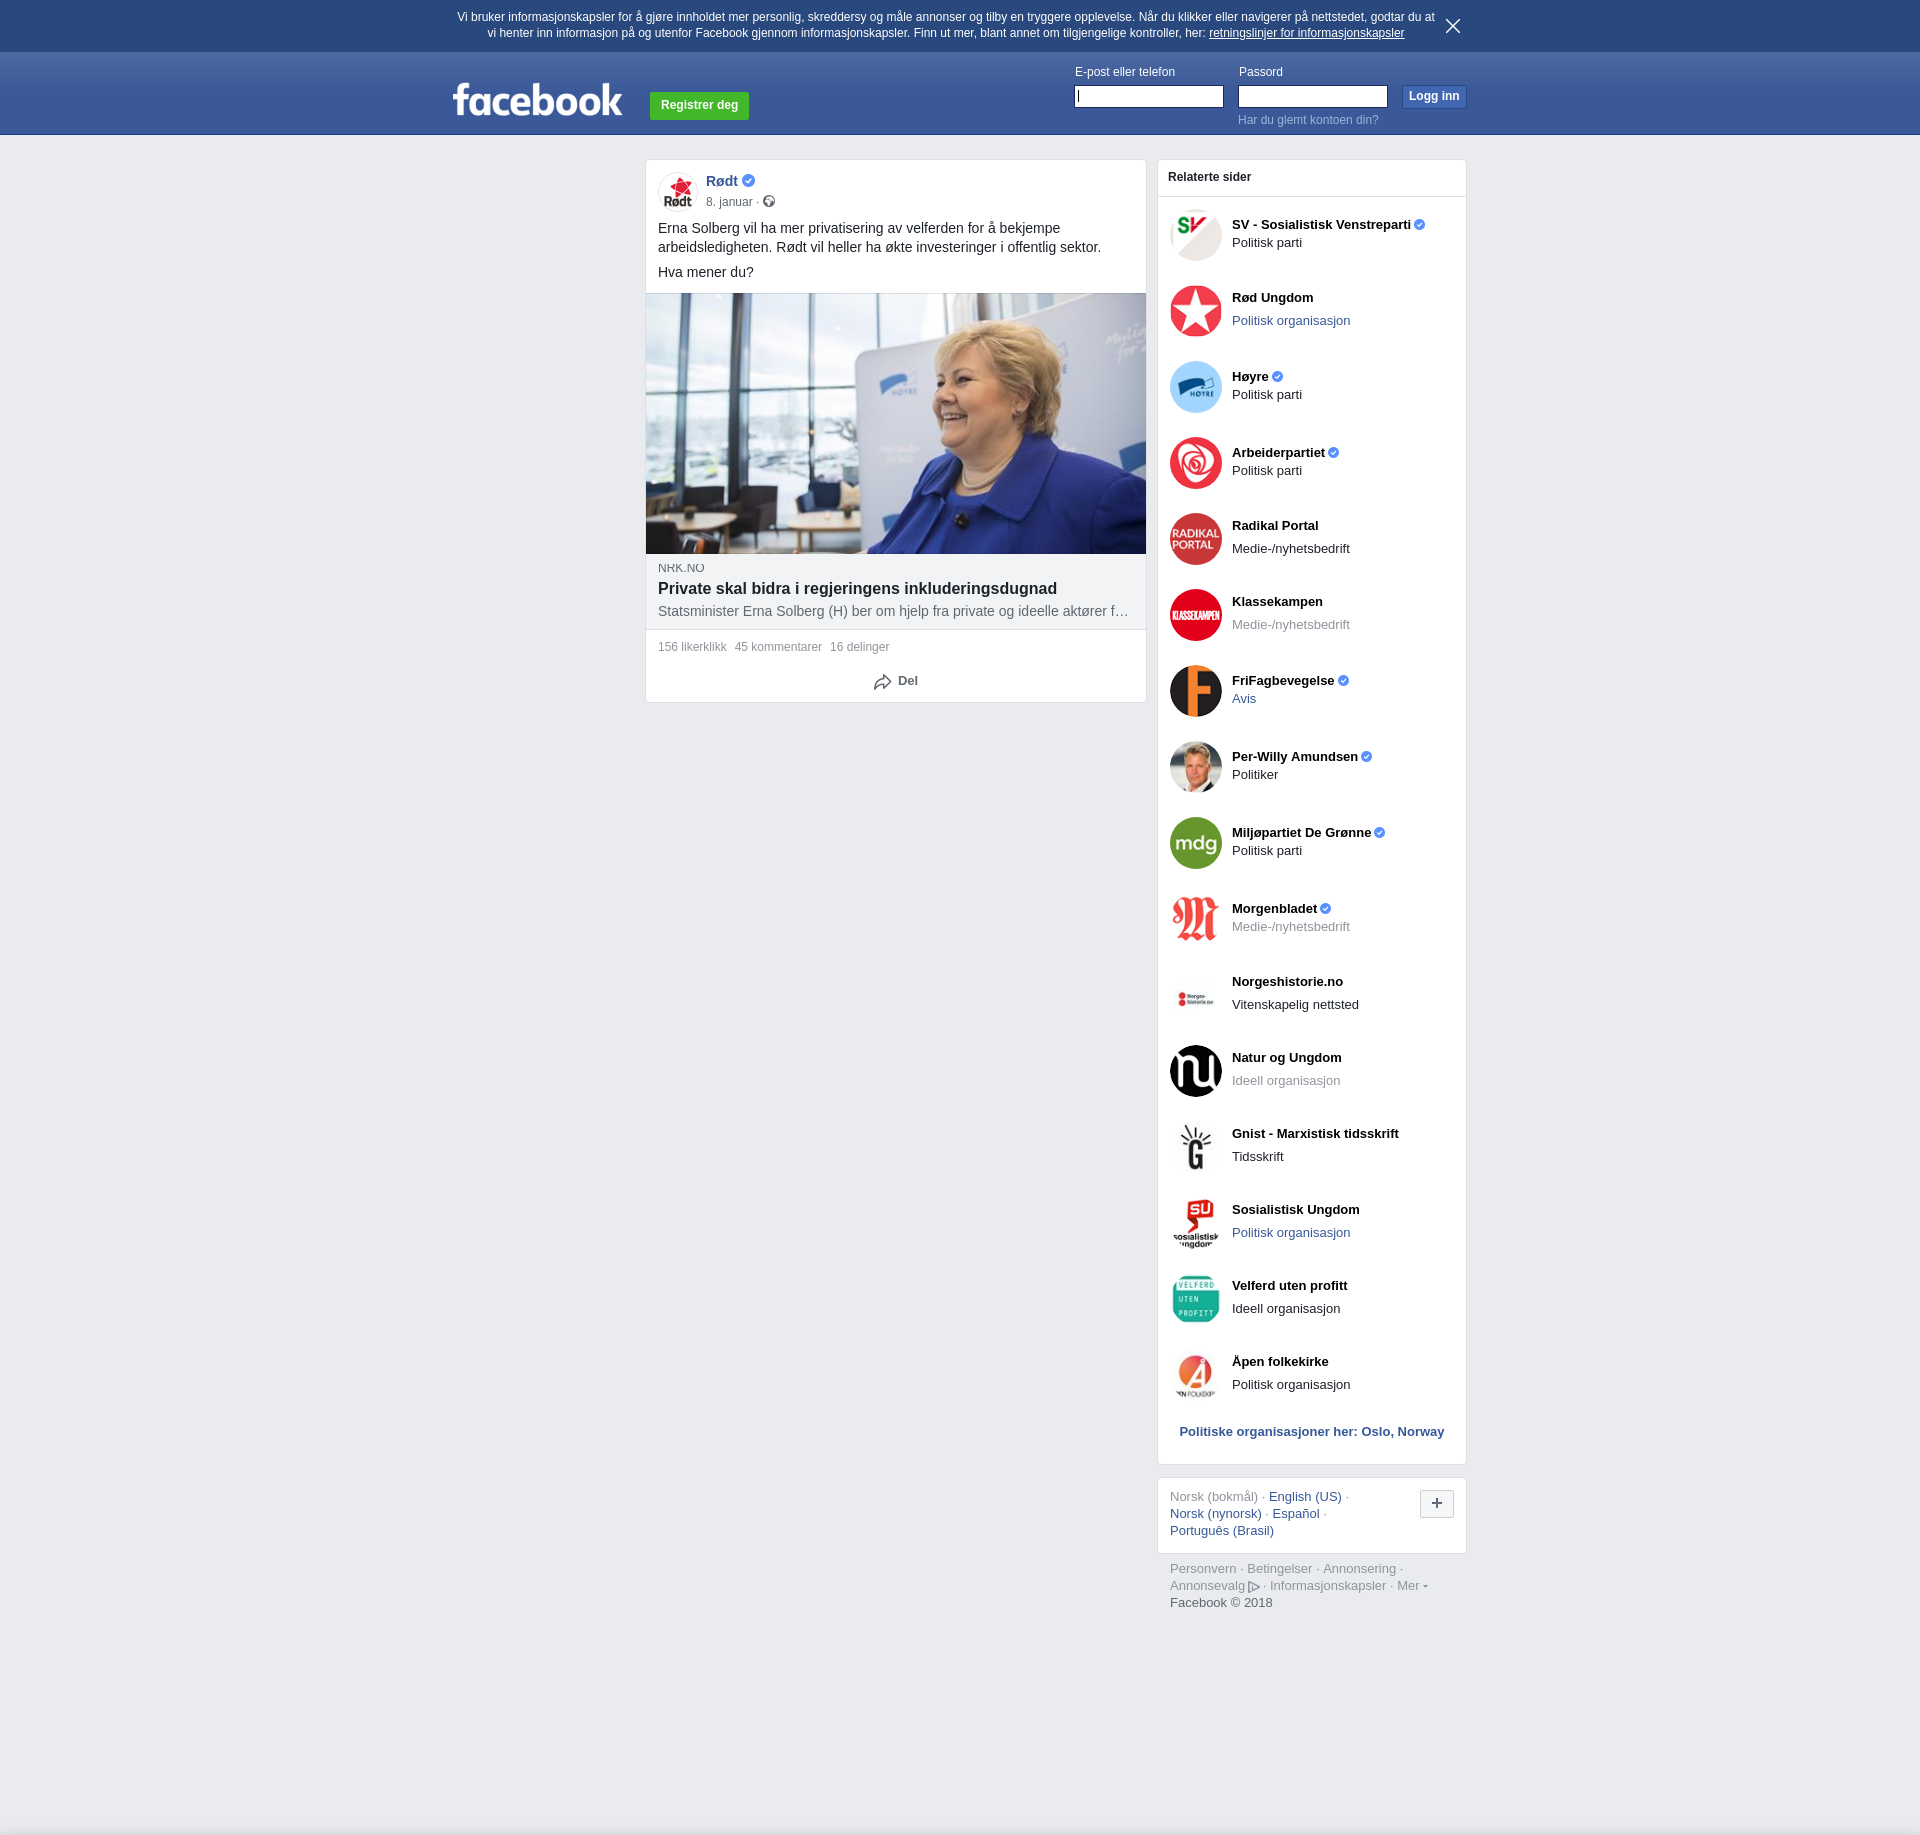Click the FriFagbevegelse logo
Image resolution: width=1920 pixels, height=1835 pixels.
1196,691
